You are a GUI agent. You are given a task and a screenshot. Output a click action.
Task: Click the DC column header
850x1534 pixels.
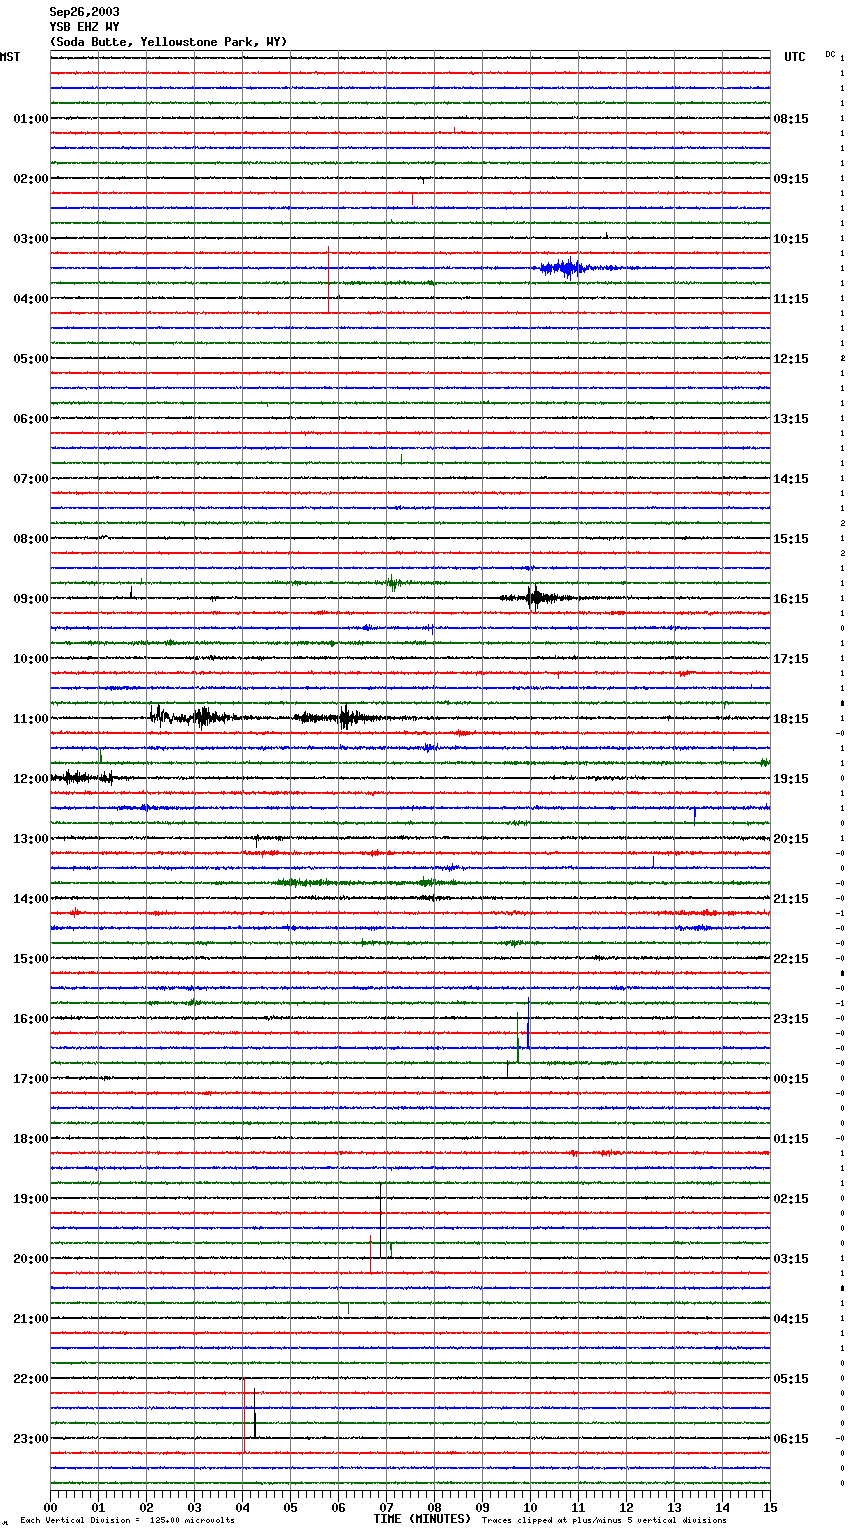pyautogui.click(x=830, y=54)
